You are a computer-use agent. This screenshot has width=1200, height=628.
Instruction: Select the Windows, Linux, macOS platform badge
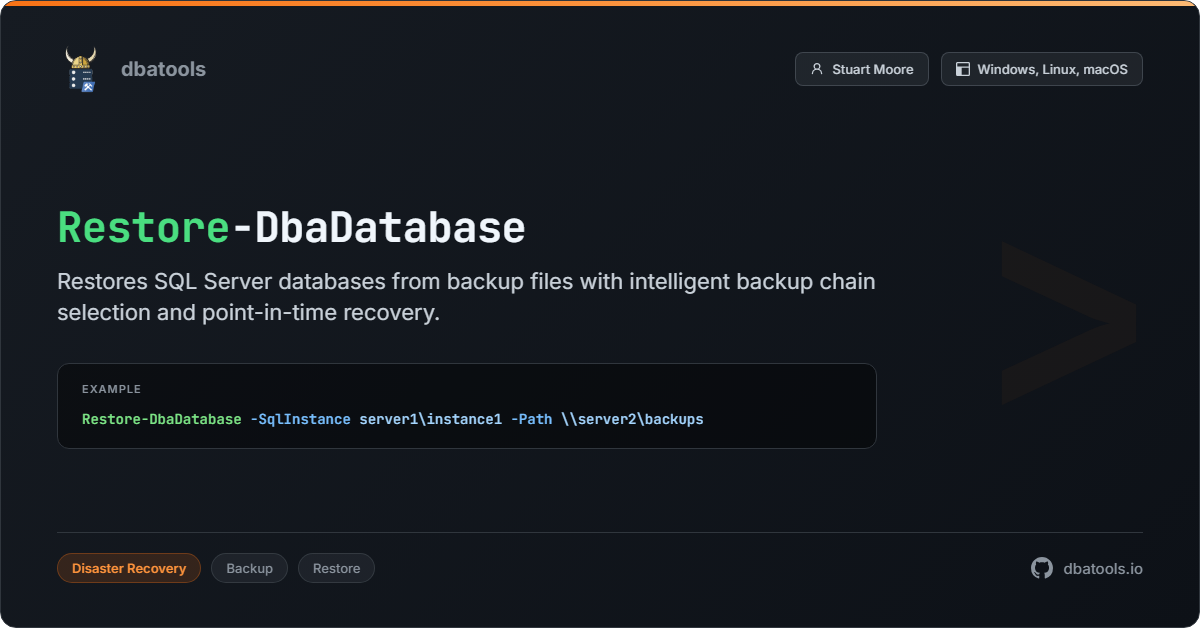1041,70
